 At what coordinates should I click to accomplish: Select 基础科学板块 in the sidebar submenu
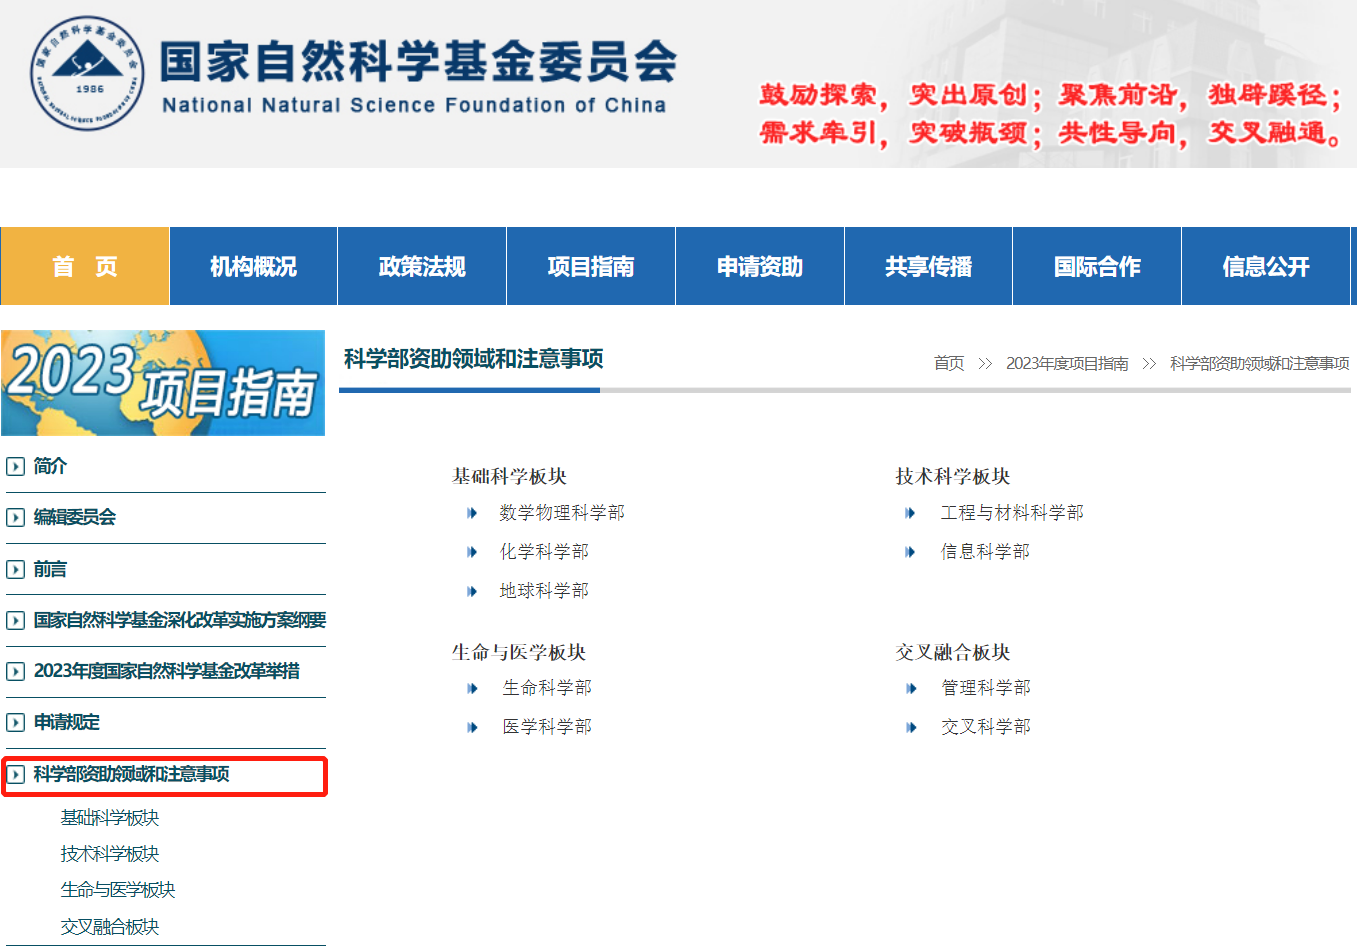pyautogui.click(x=110, y=818)
